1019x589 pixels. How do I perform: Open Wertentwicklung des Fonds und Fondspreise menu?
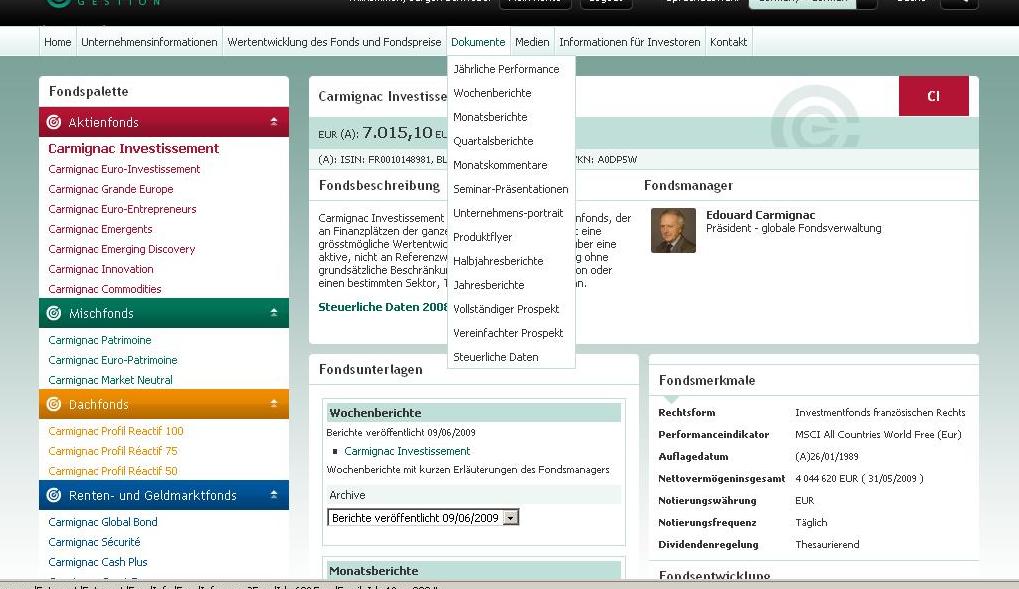[334, 42]
